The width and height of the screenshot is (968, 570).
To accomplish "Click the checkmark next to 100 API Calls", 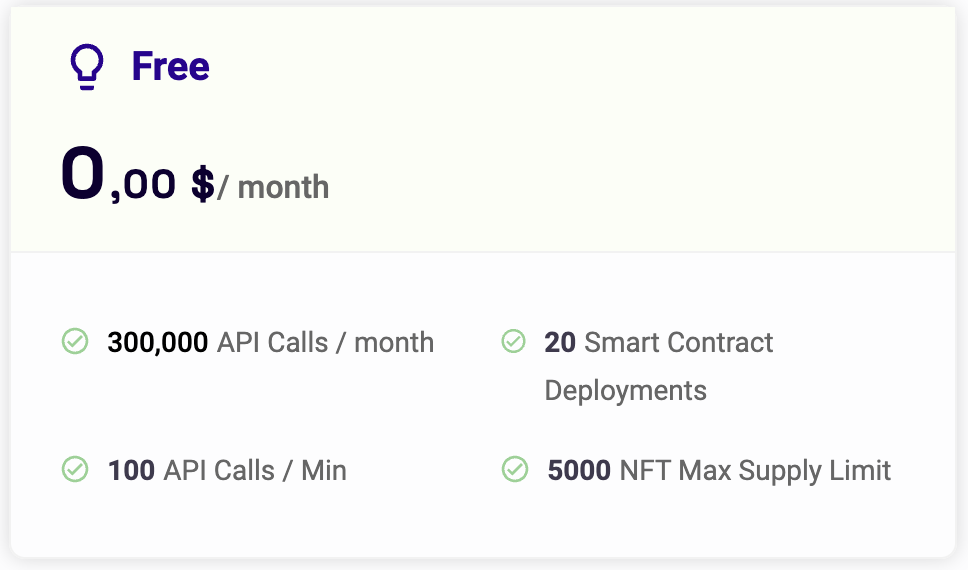I will (x=75, y=469).
